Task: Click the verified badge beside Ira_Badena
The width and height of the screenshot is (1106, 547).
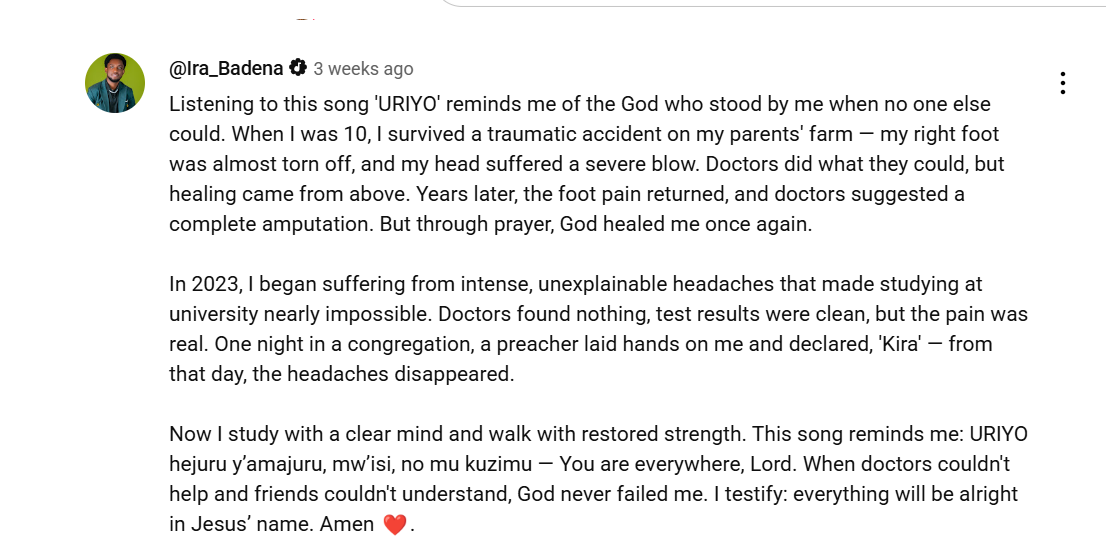Action: click(x=298, y=68)
